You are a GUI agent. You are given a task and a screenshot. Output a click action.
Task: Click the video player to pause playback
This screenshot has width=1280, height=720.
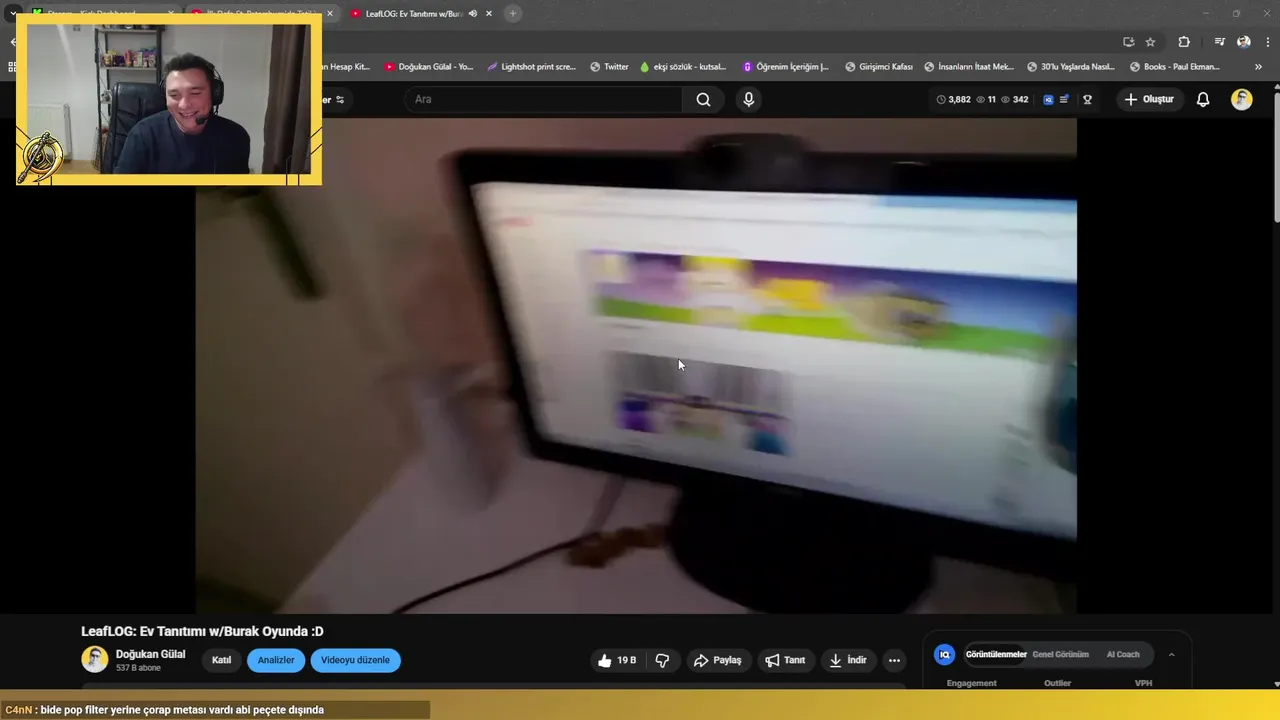pos(636,365)
